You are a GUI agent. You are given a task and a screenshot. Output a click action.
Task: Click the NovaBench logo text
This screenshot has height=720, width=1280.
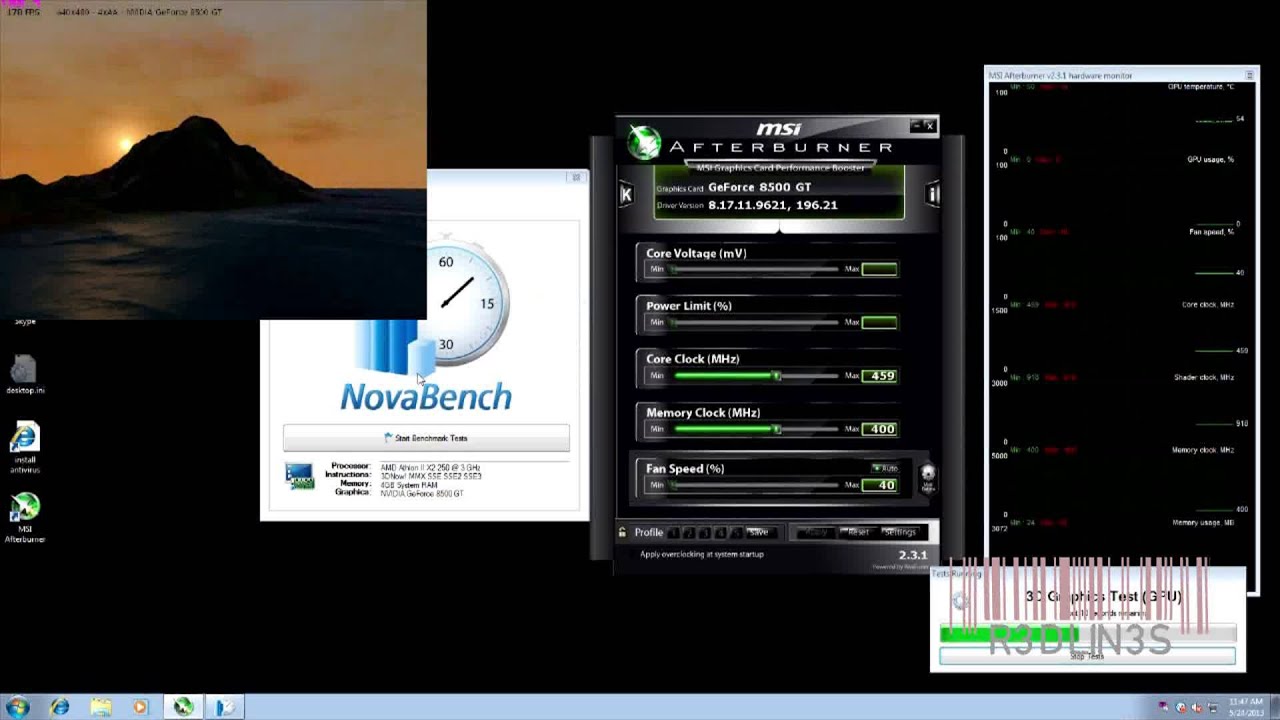(426, 397)
